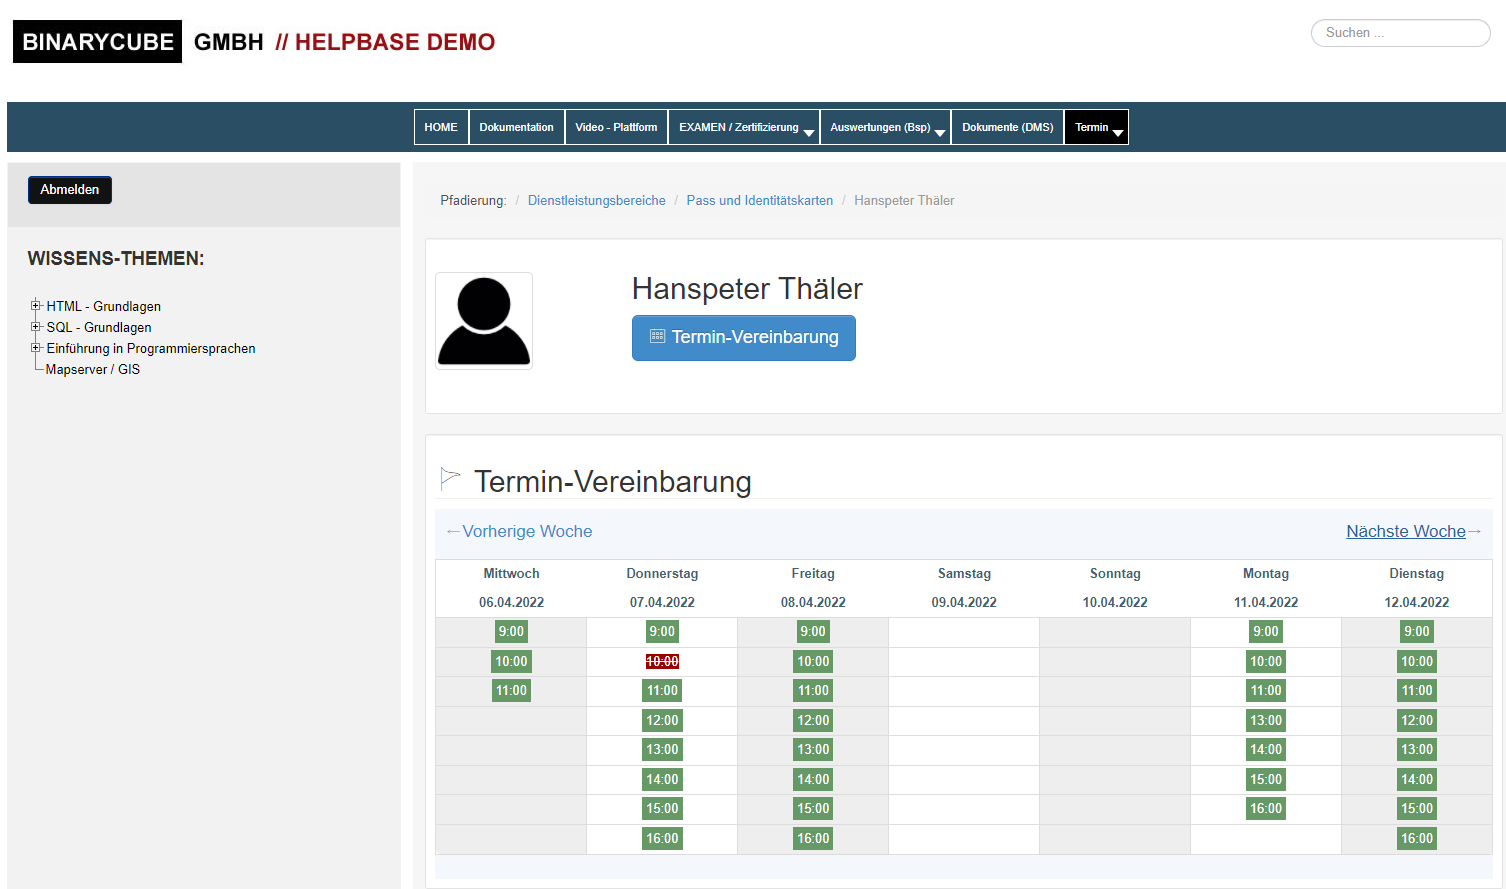
Task: Select the 16:00 slot on Montag 11.04.2022
Action: tap(1265, 808)
